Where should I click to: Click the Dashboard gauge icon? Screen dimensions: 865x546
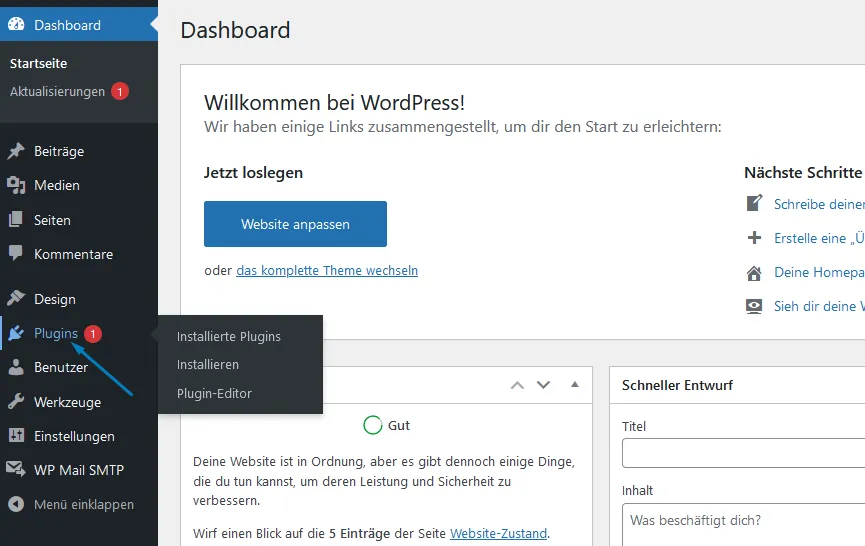16,24
